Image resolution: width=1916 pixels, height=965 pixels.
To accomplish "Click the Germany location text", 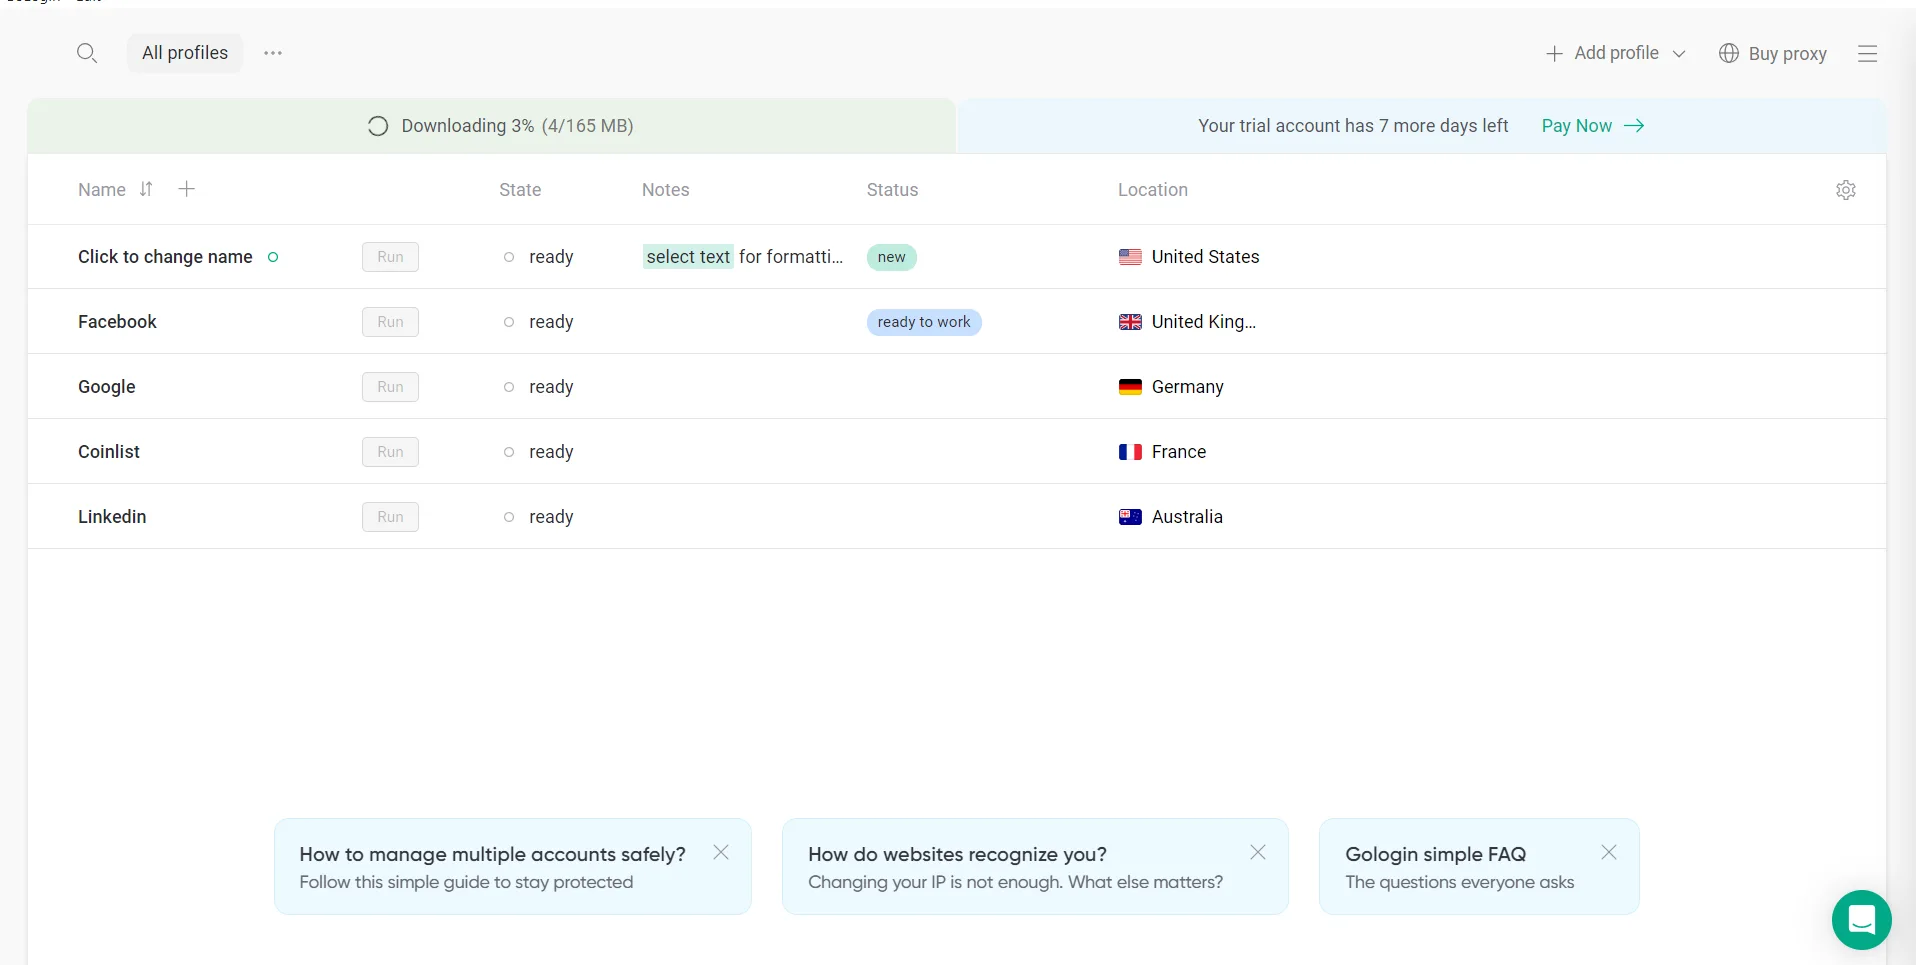I will coord(1187,387).
